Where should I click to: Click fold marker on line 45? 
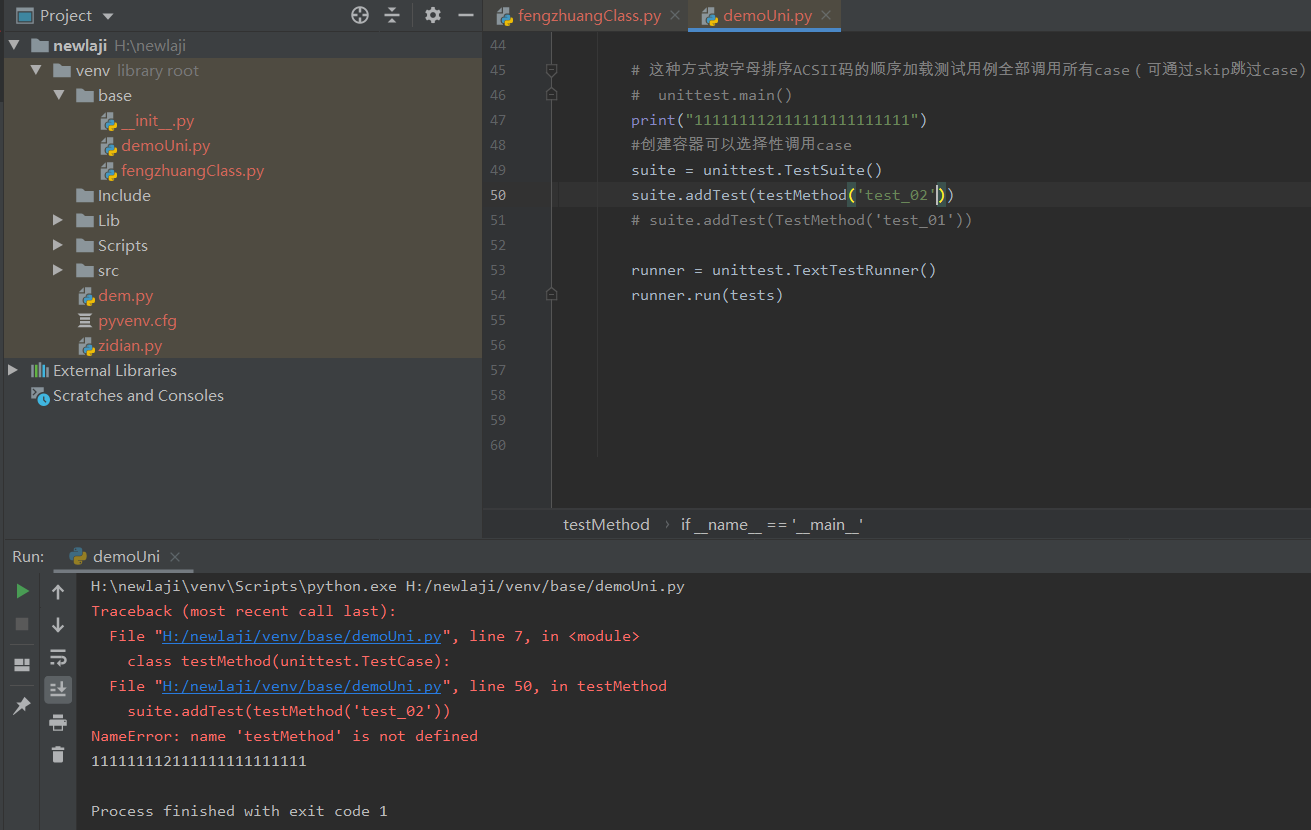(x=551, y=70)
